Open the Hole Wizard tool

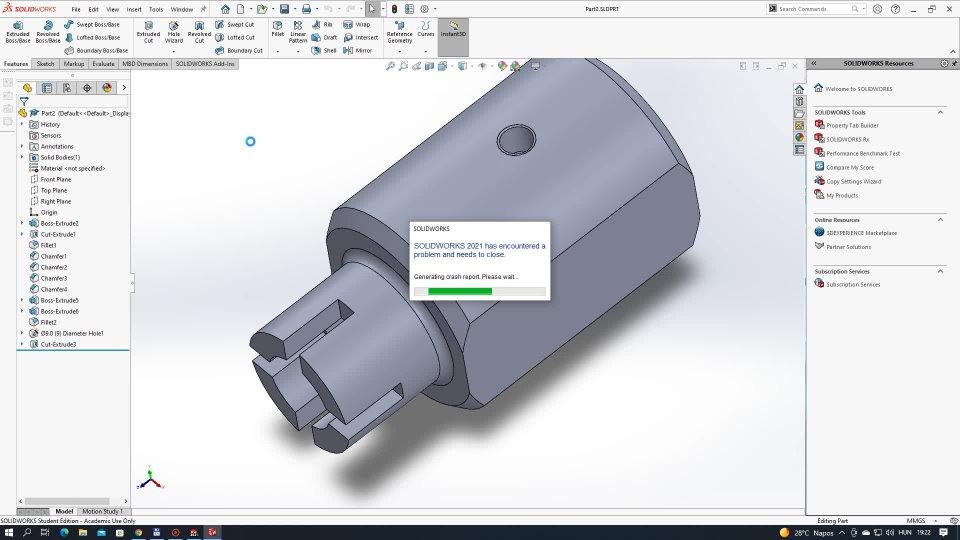[x=174, y=30]
